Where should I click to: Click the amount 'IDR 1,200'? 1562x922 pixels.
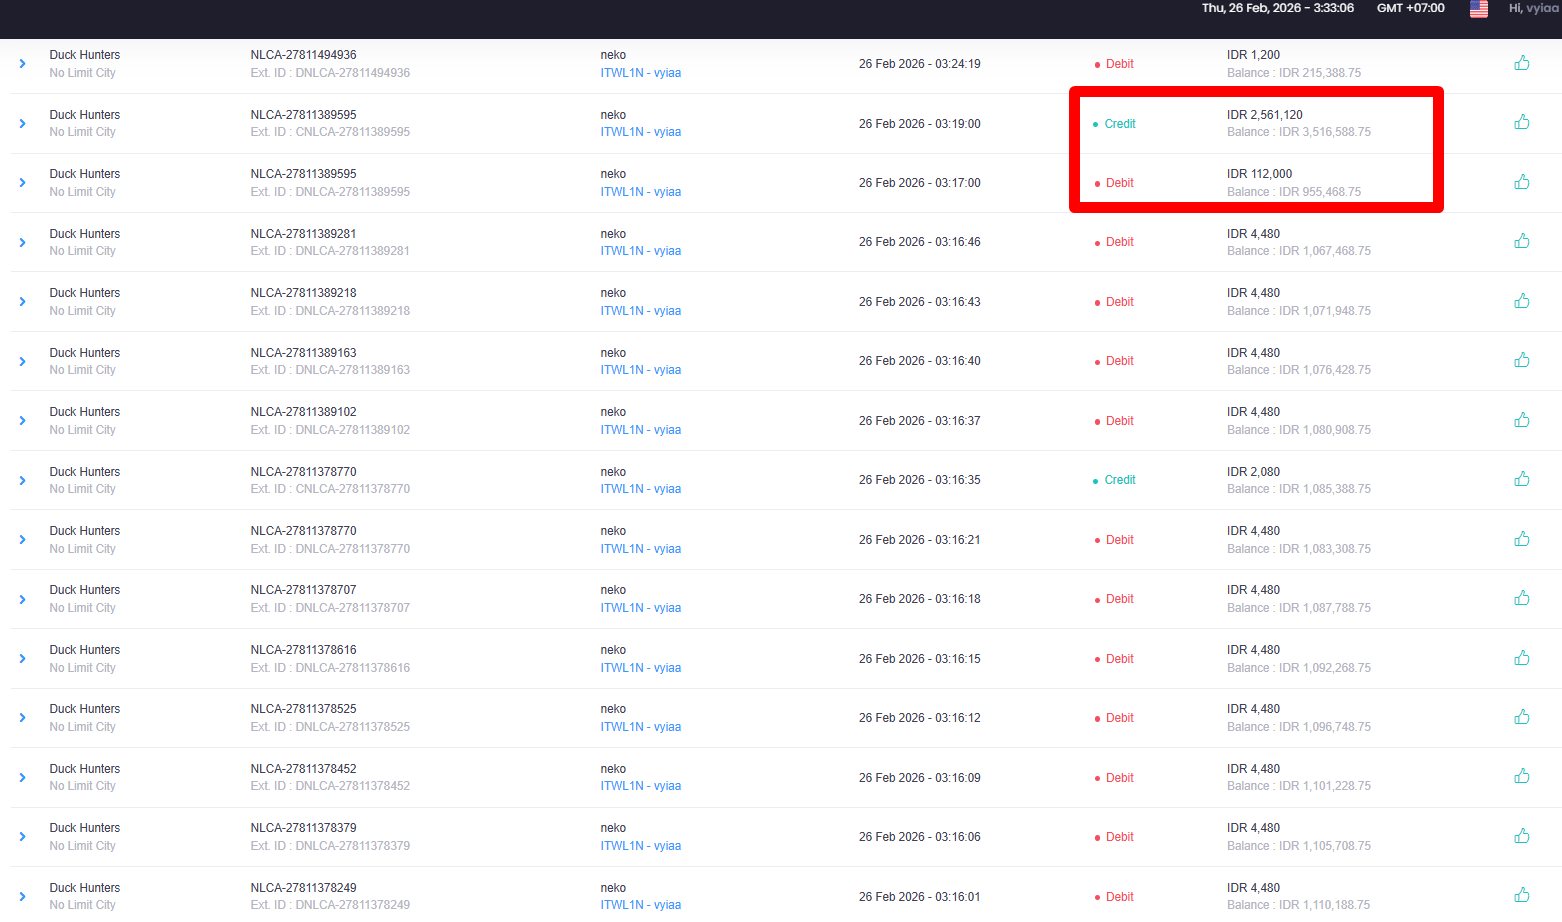pyautogui.click(x=1254, y=55)
